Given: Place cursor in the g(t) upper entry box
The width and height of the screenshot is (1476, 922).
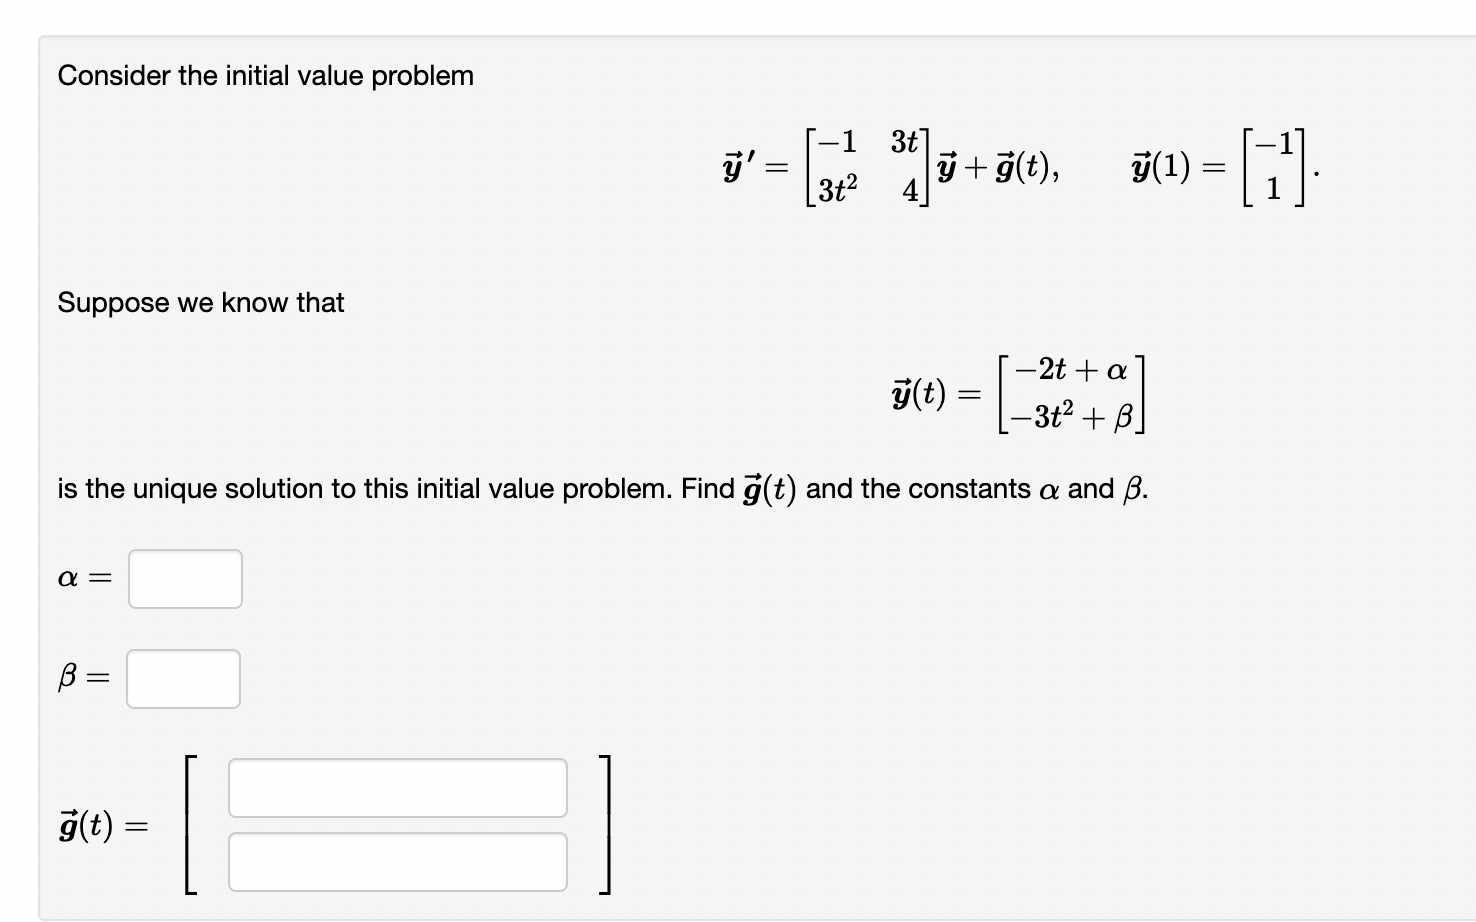Looking at the screenshot, I should [397, 789].
